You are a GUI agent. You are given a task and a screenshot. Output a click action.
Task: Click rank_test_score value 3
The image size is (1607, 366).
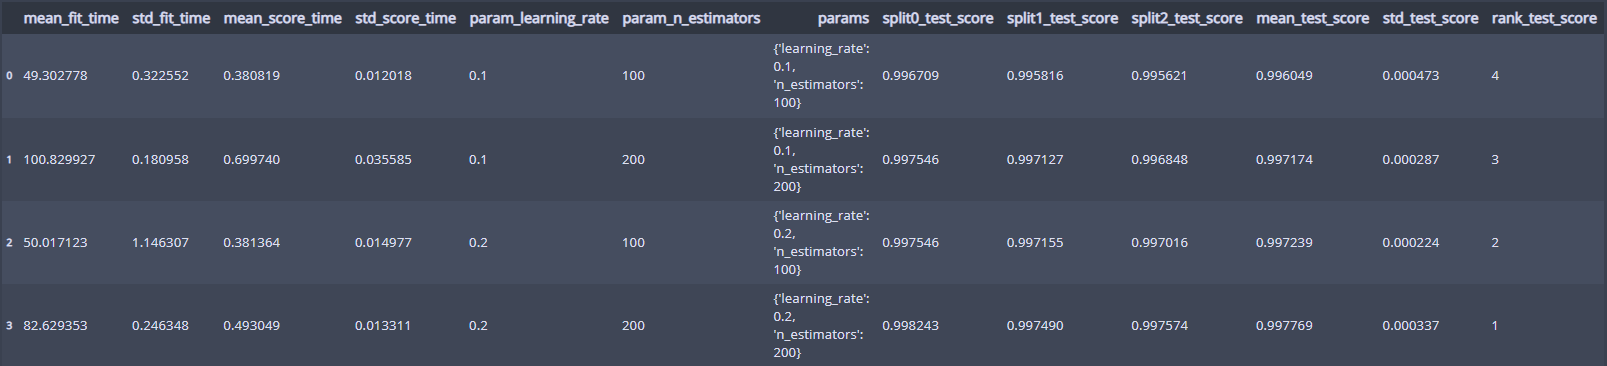1495,160
